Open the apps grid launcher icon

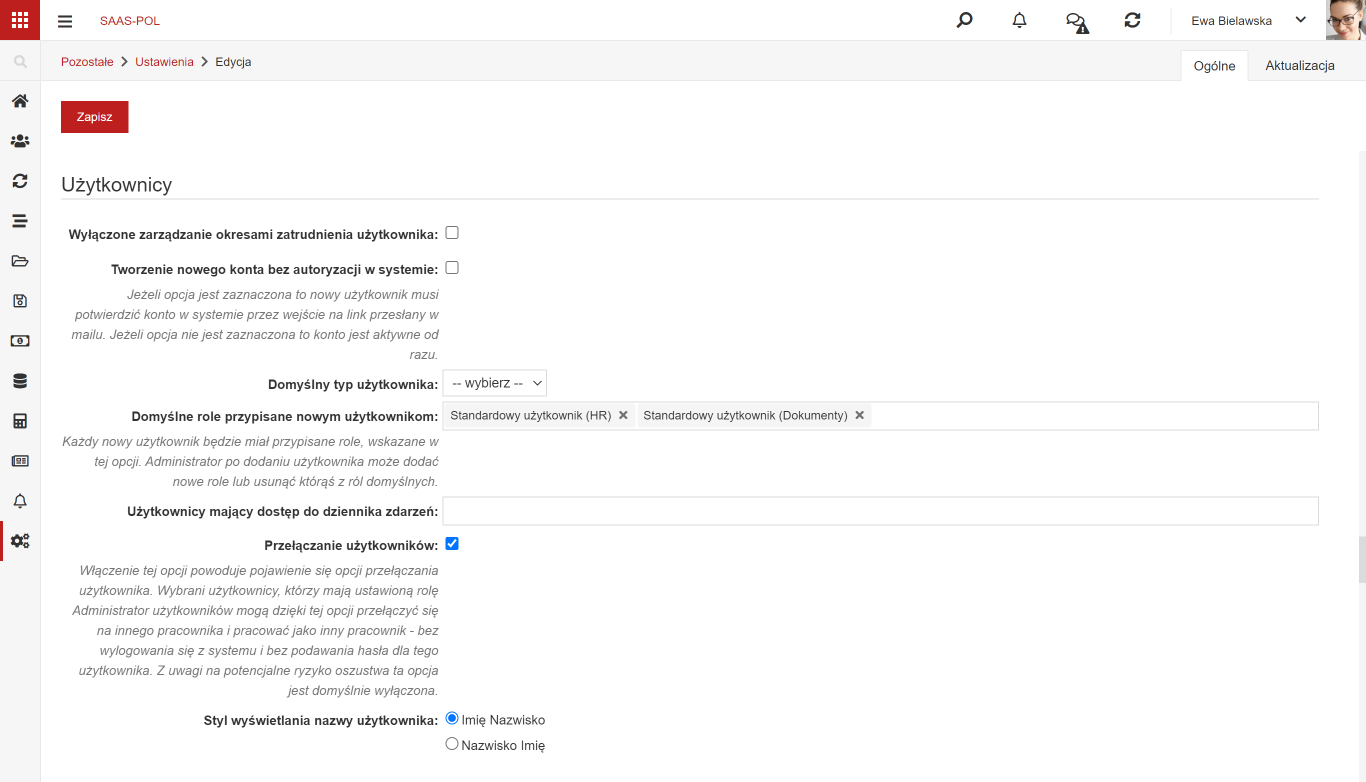pyautogui.click(x=20, y=20)
